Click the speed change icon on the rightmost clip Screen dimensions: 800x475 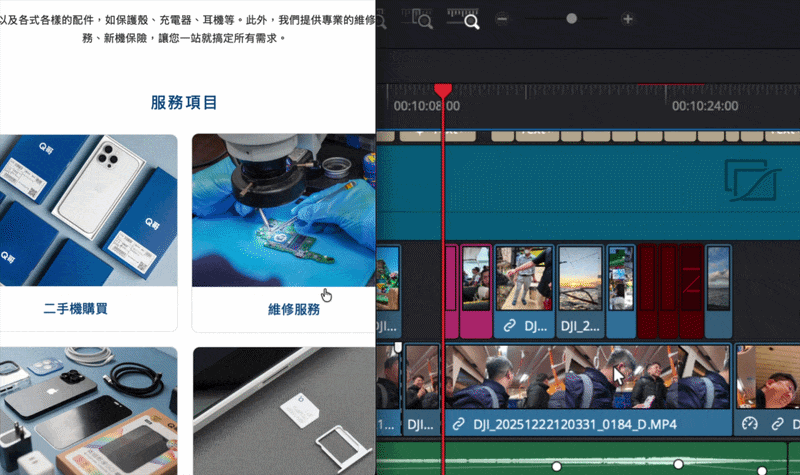[x=749, y=423]
